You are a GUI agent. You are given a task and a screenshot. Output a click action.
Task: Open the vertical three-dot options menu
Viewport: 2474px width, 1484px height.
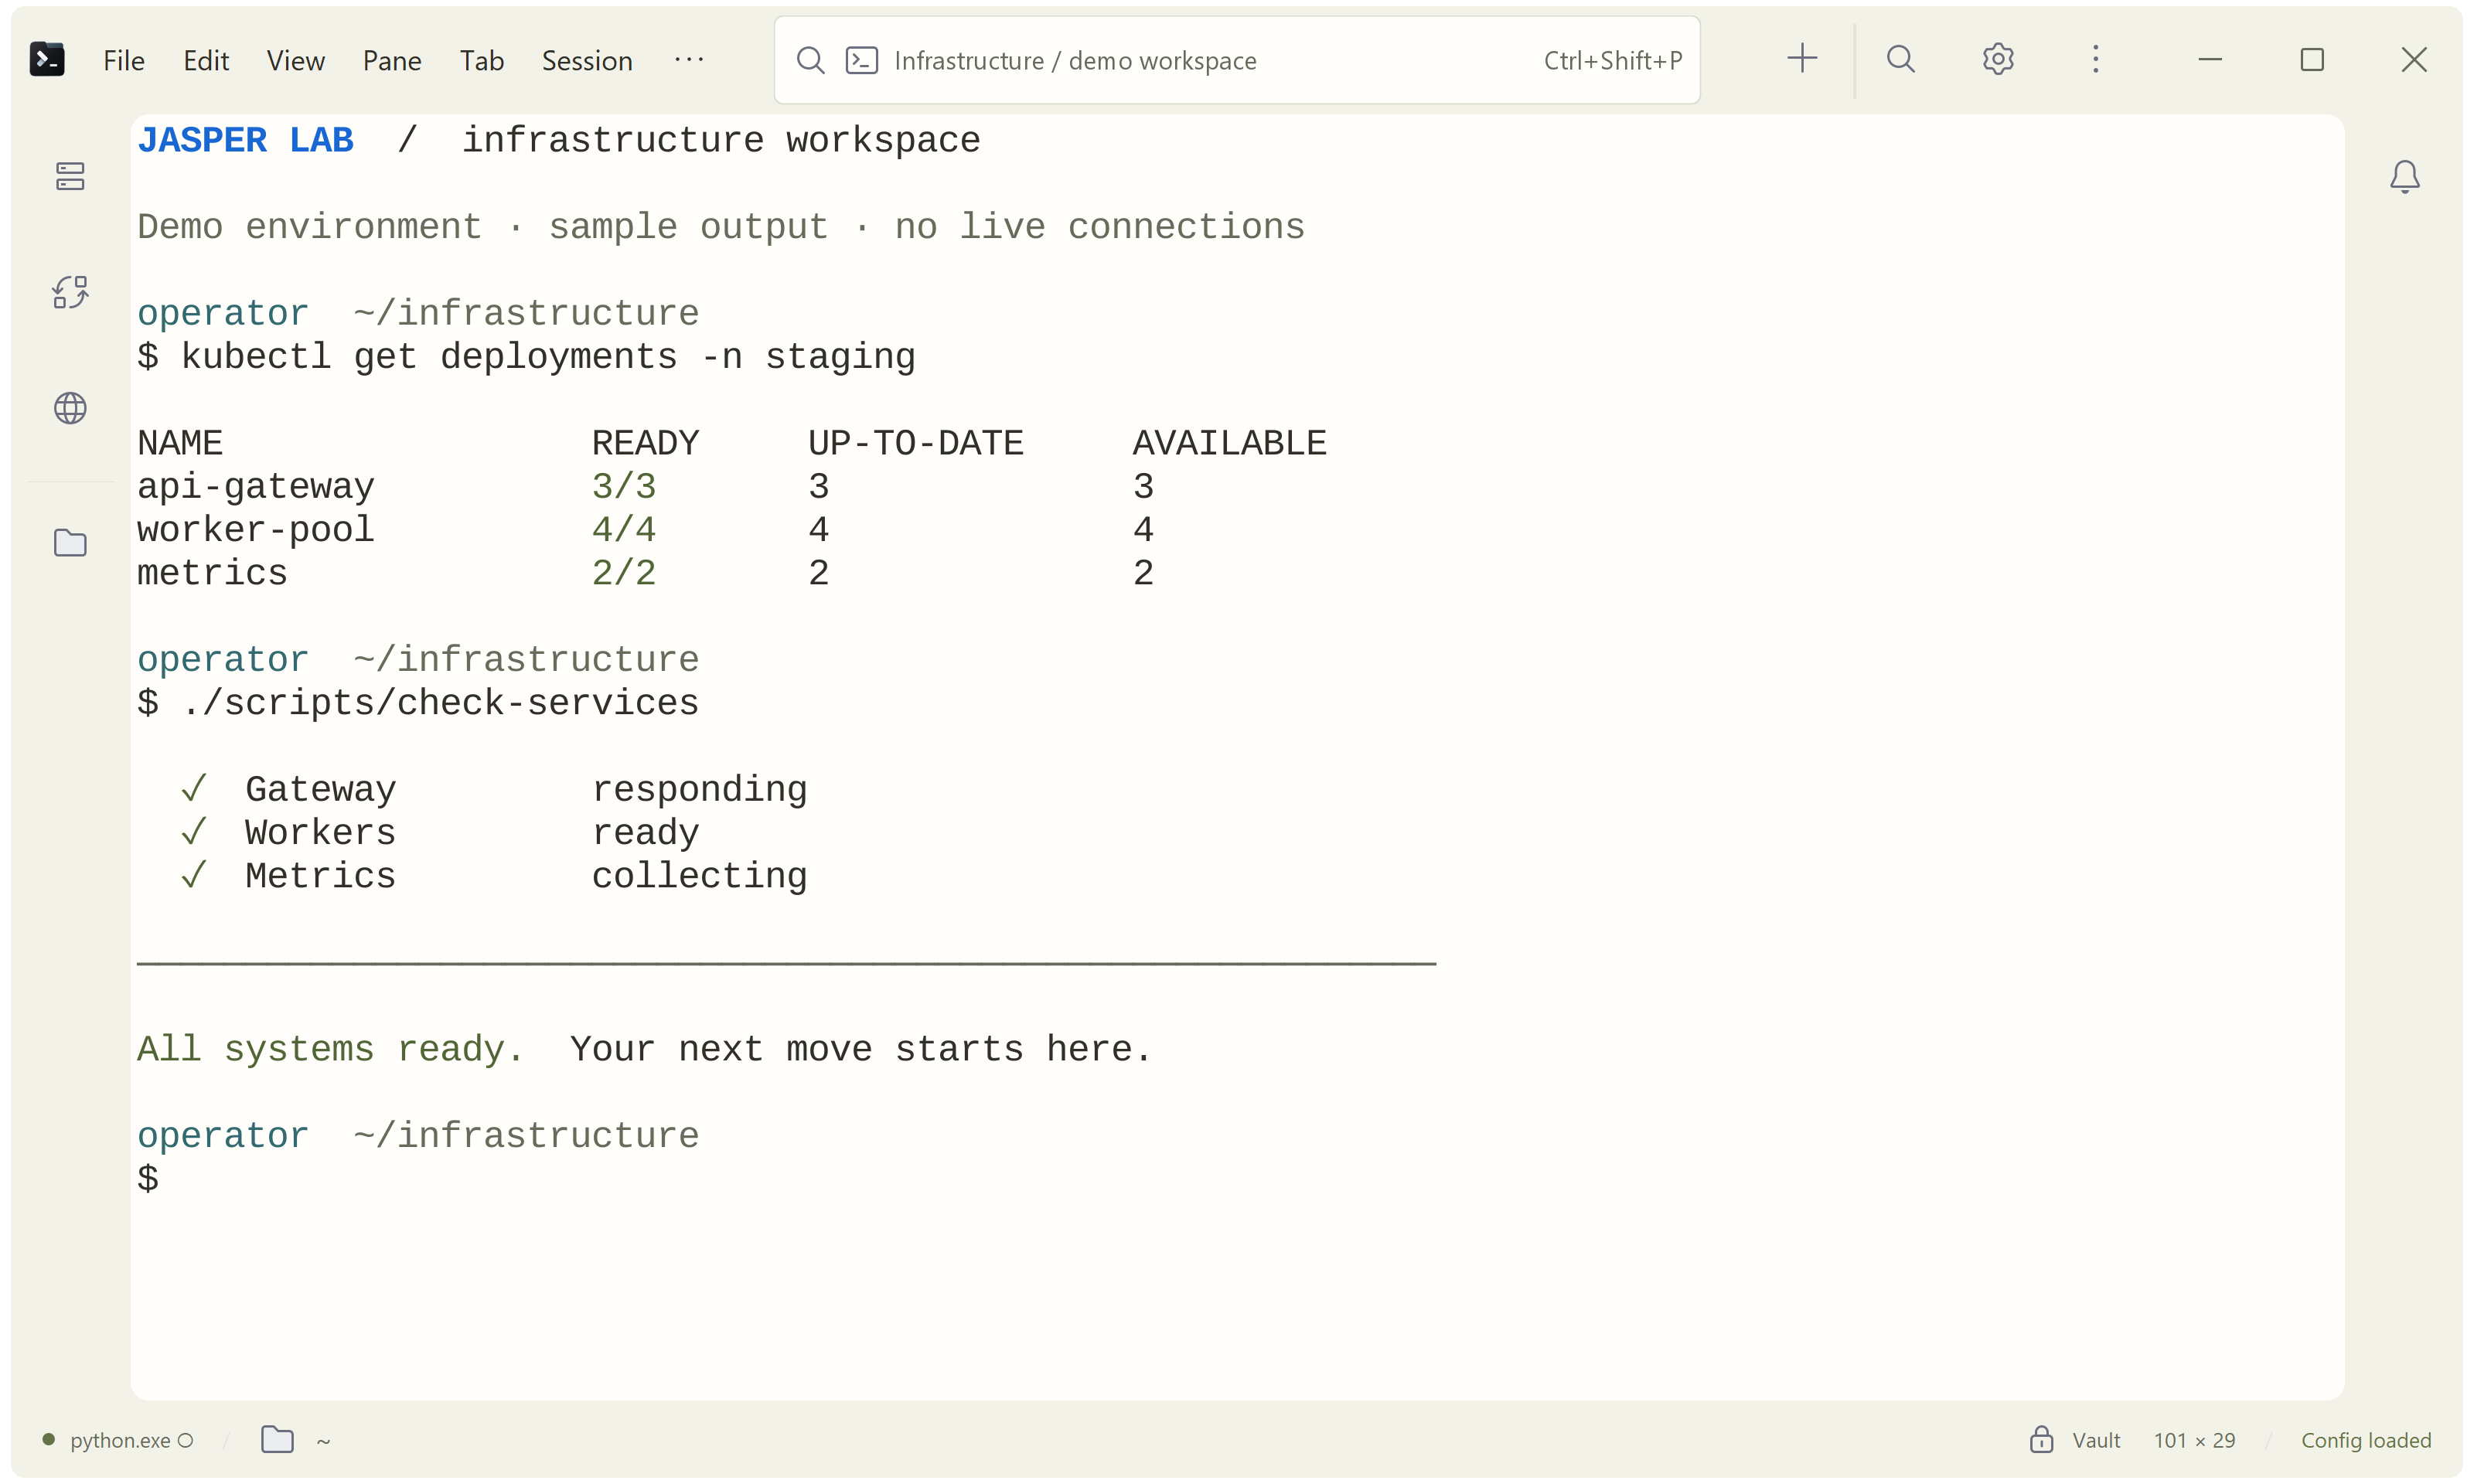(x=2096, y=59)
